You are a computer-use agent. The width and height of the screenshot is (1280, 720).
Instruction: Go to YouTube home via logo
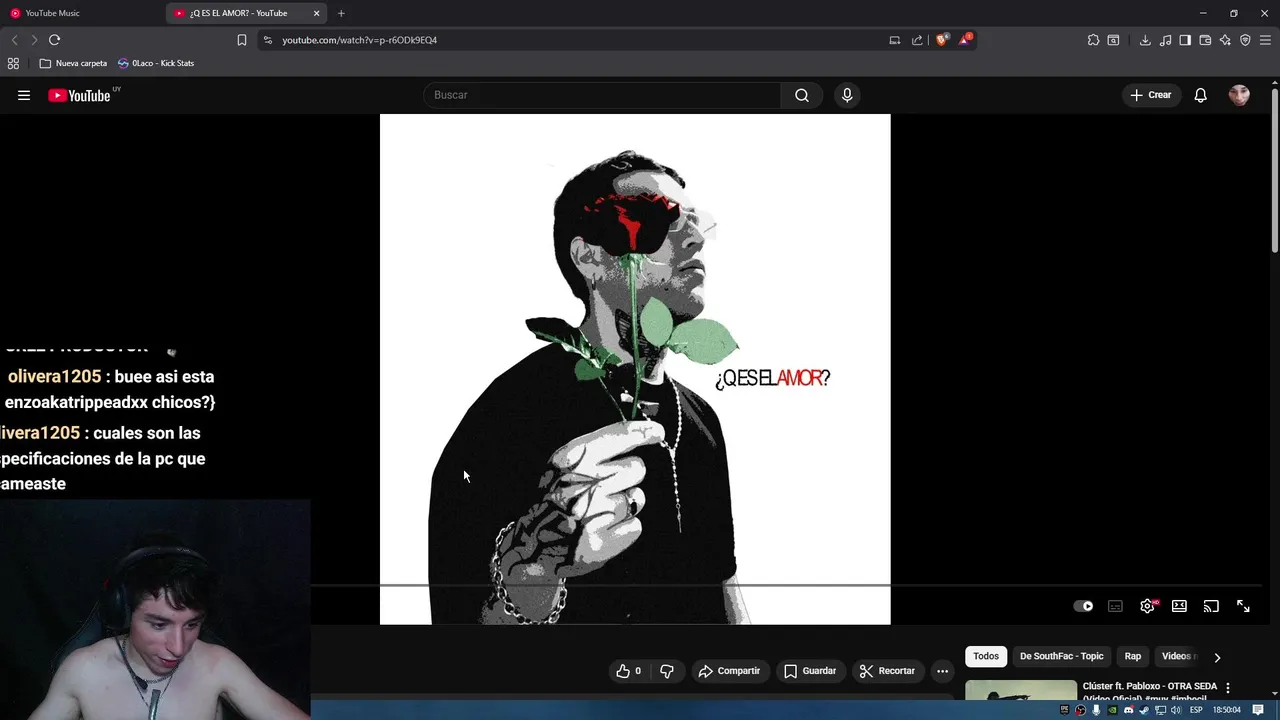coord(79,95)
